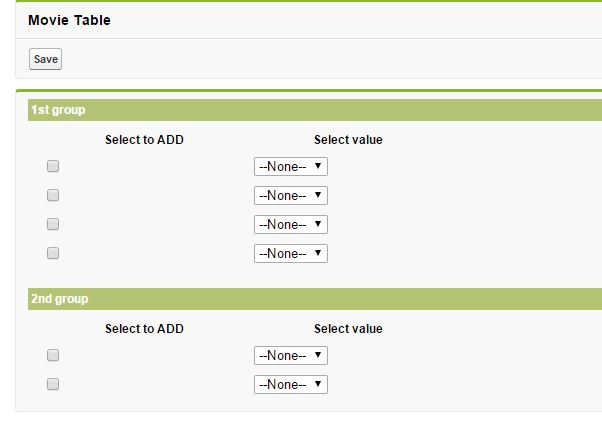Click Select to ADD header in 1st group
Viewport: 602px width, 431px height.
(x=144, y=140)
